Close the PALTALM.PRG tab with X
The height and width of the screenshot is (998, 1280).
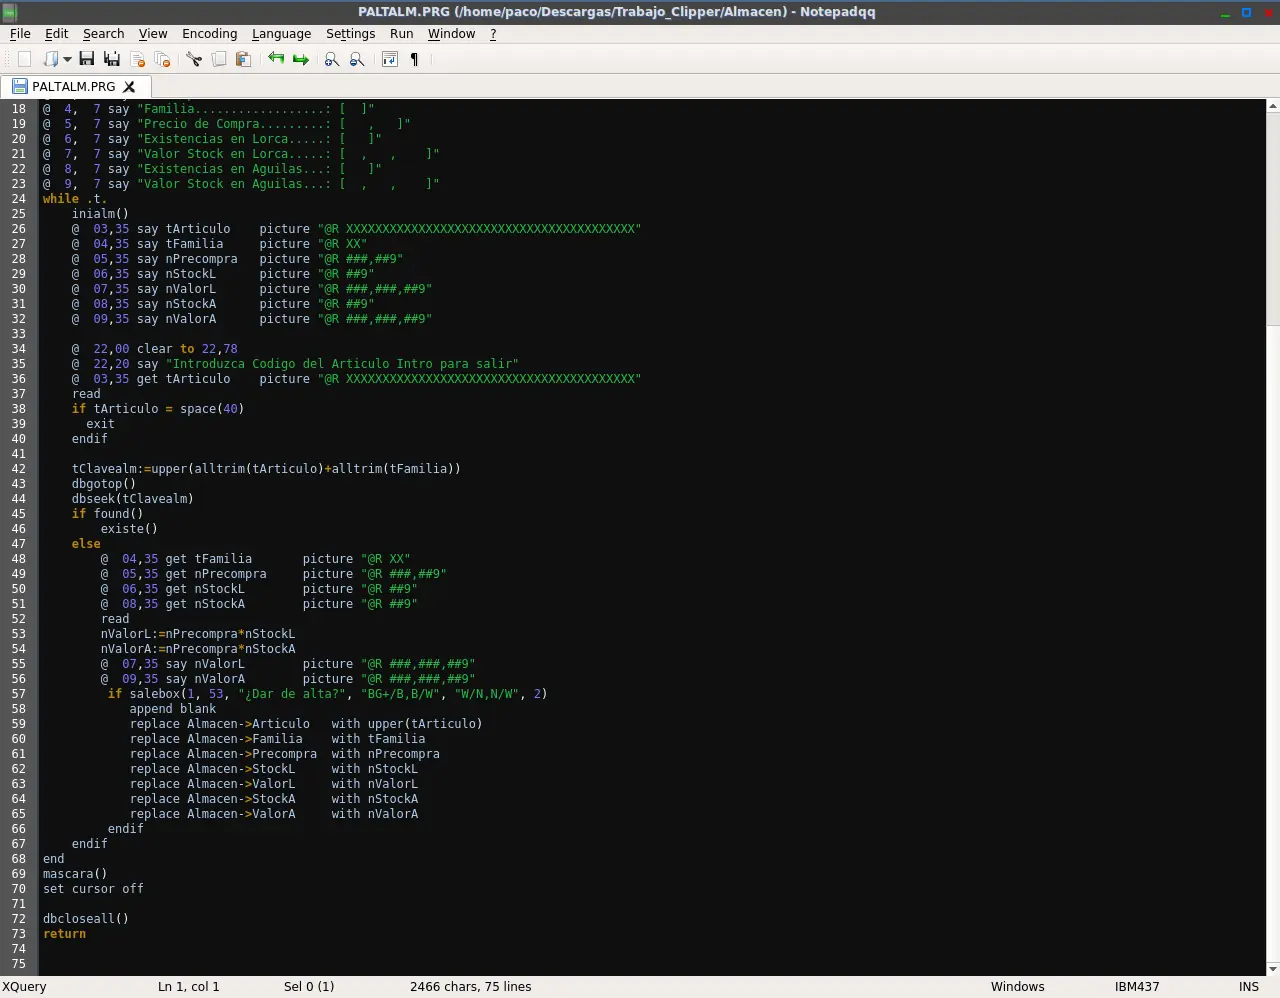pos(129,87)
